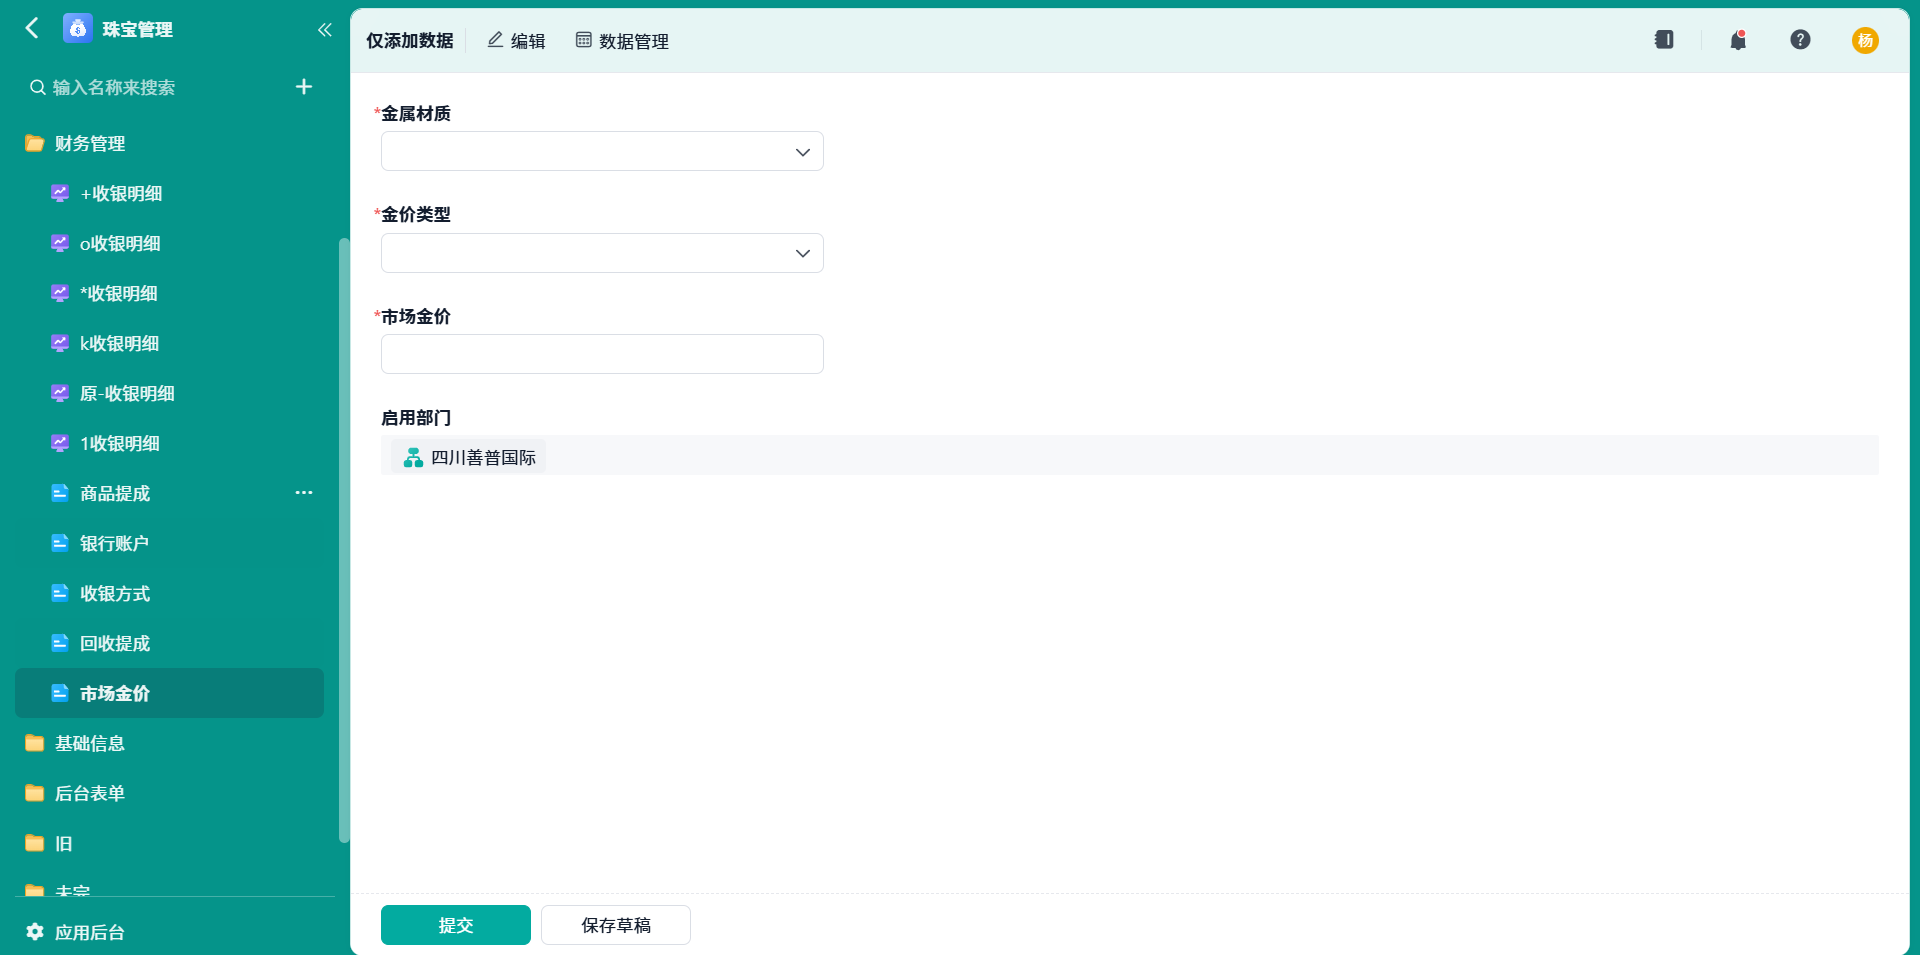Screen dimensions: 1920x955
Task: Click the 数据管理 table icon
Action: click(x=584, y=40)
